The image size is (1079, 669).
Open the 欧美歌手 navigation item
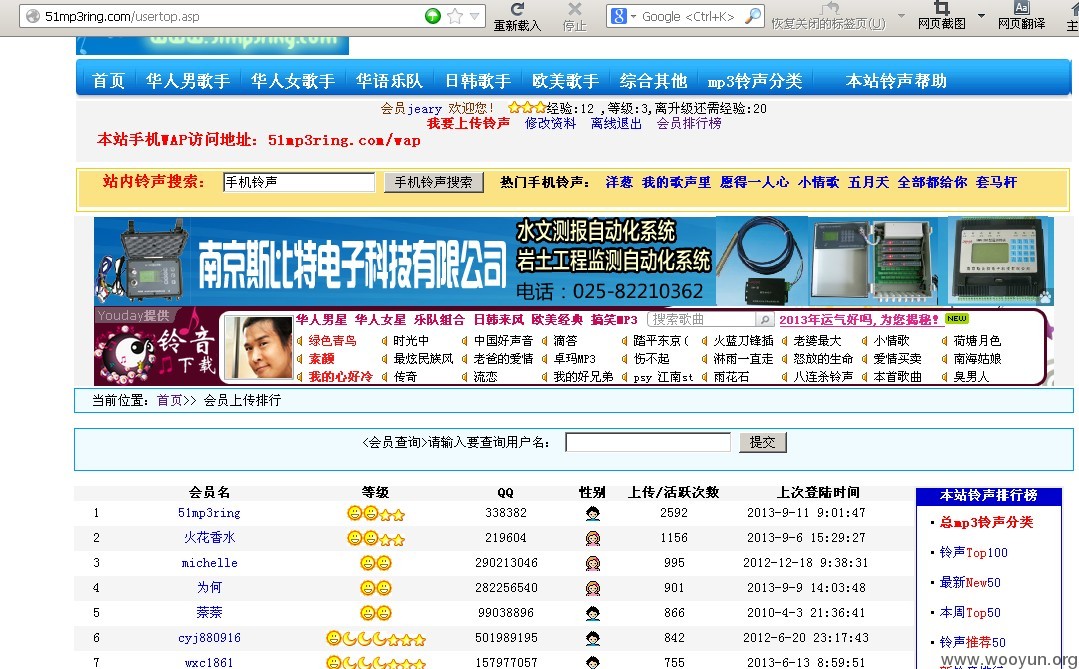coord(566,81)
